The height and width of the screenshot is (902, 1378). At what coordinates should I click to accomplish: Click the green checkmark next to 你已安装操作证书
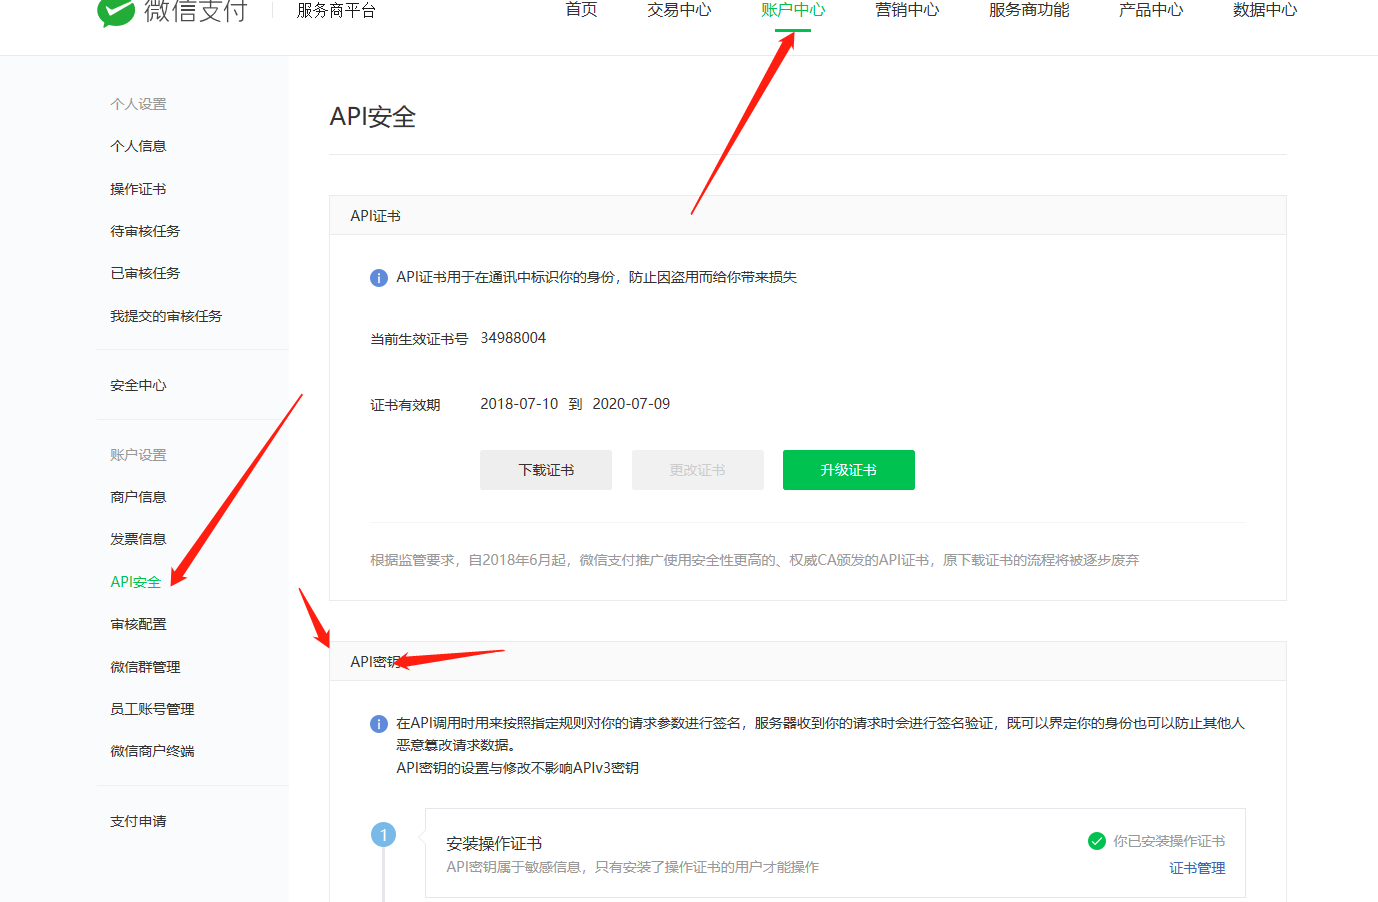click(x=1097, y=841)
